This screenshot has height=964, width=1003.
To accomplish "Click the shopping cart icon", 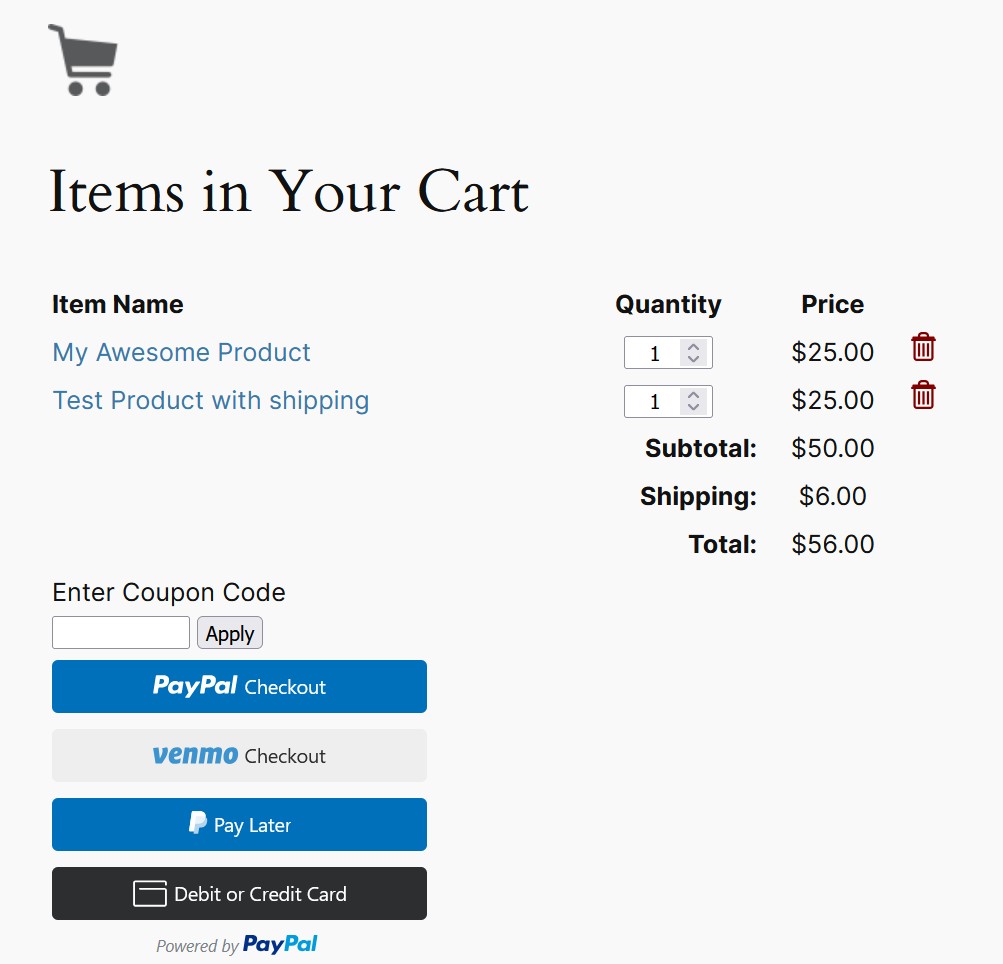I will coord(83,58).
